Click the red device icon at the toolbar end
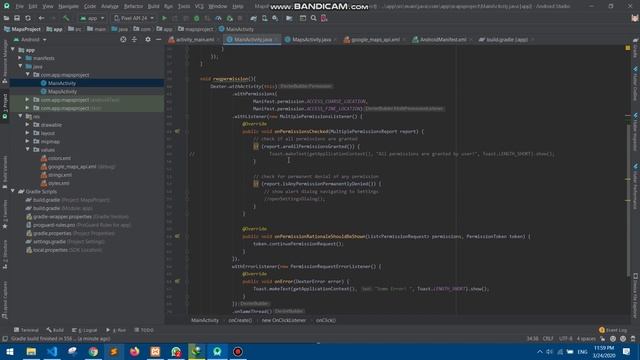This screenshot has height=360, width=640. pos(324,18)
